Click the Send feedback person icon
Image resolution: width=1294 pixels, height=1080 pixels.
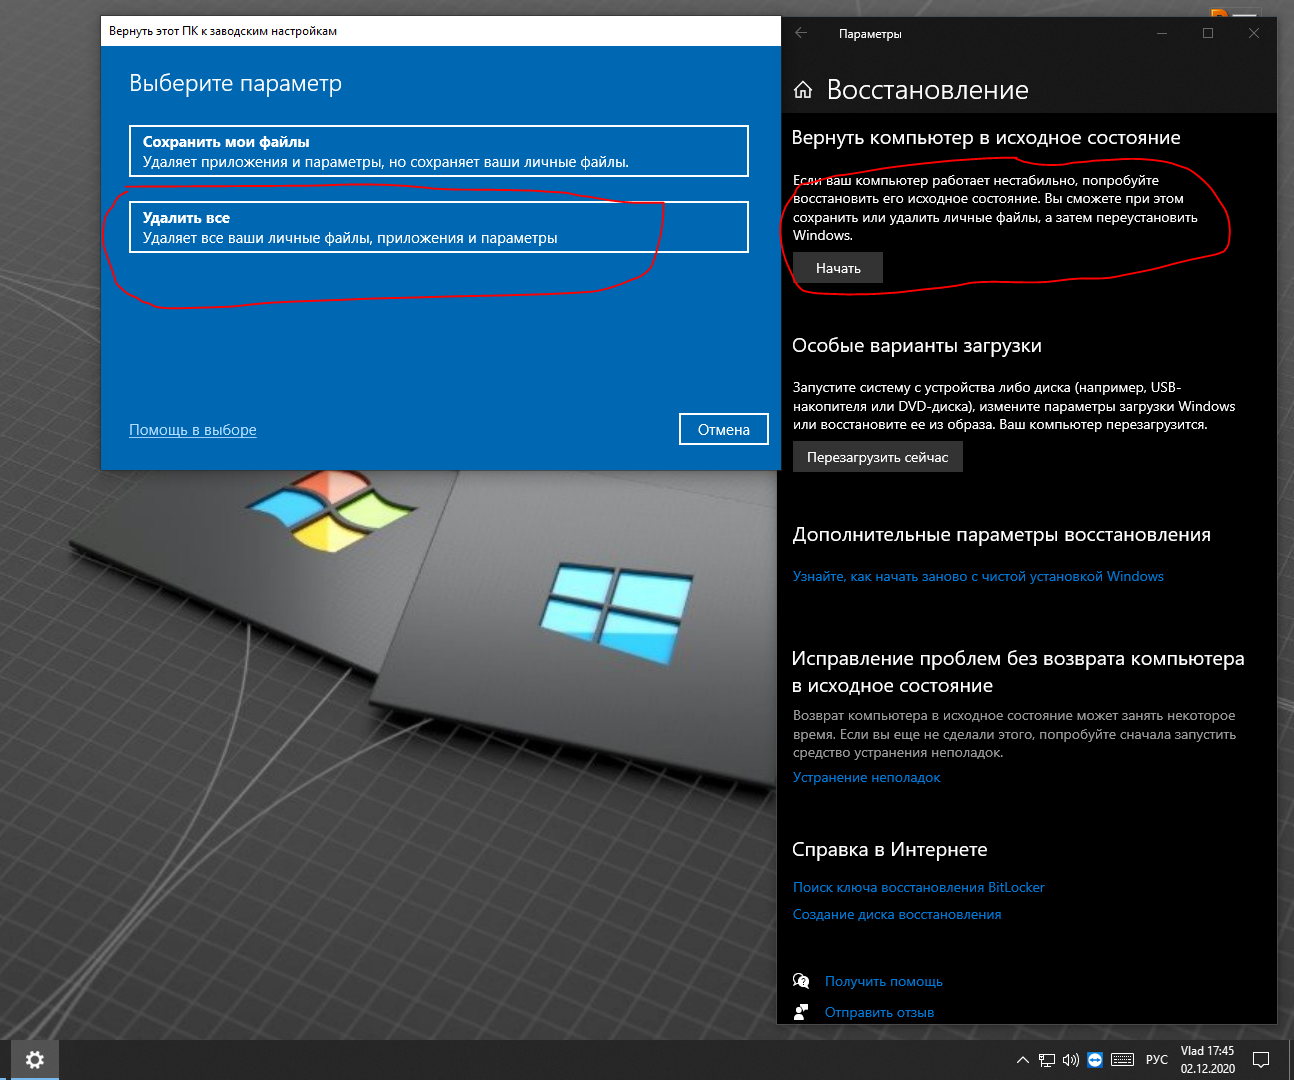(x=801, y=1012)
